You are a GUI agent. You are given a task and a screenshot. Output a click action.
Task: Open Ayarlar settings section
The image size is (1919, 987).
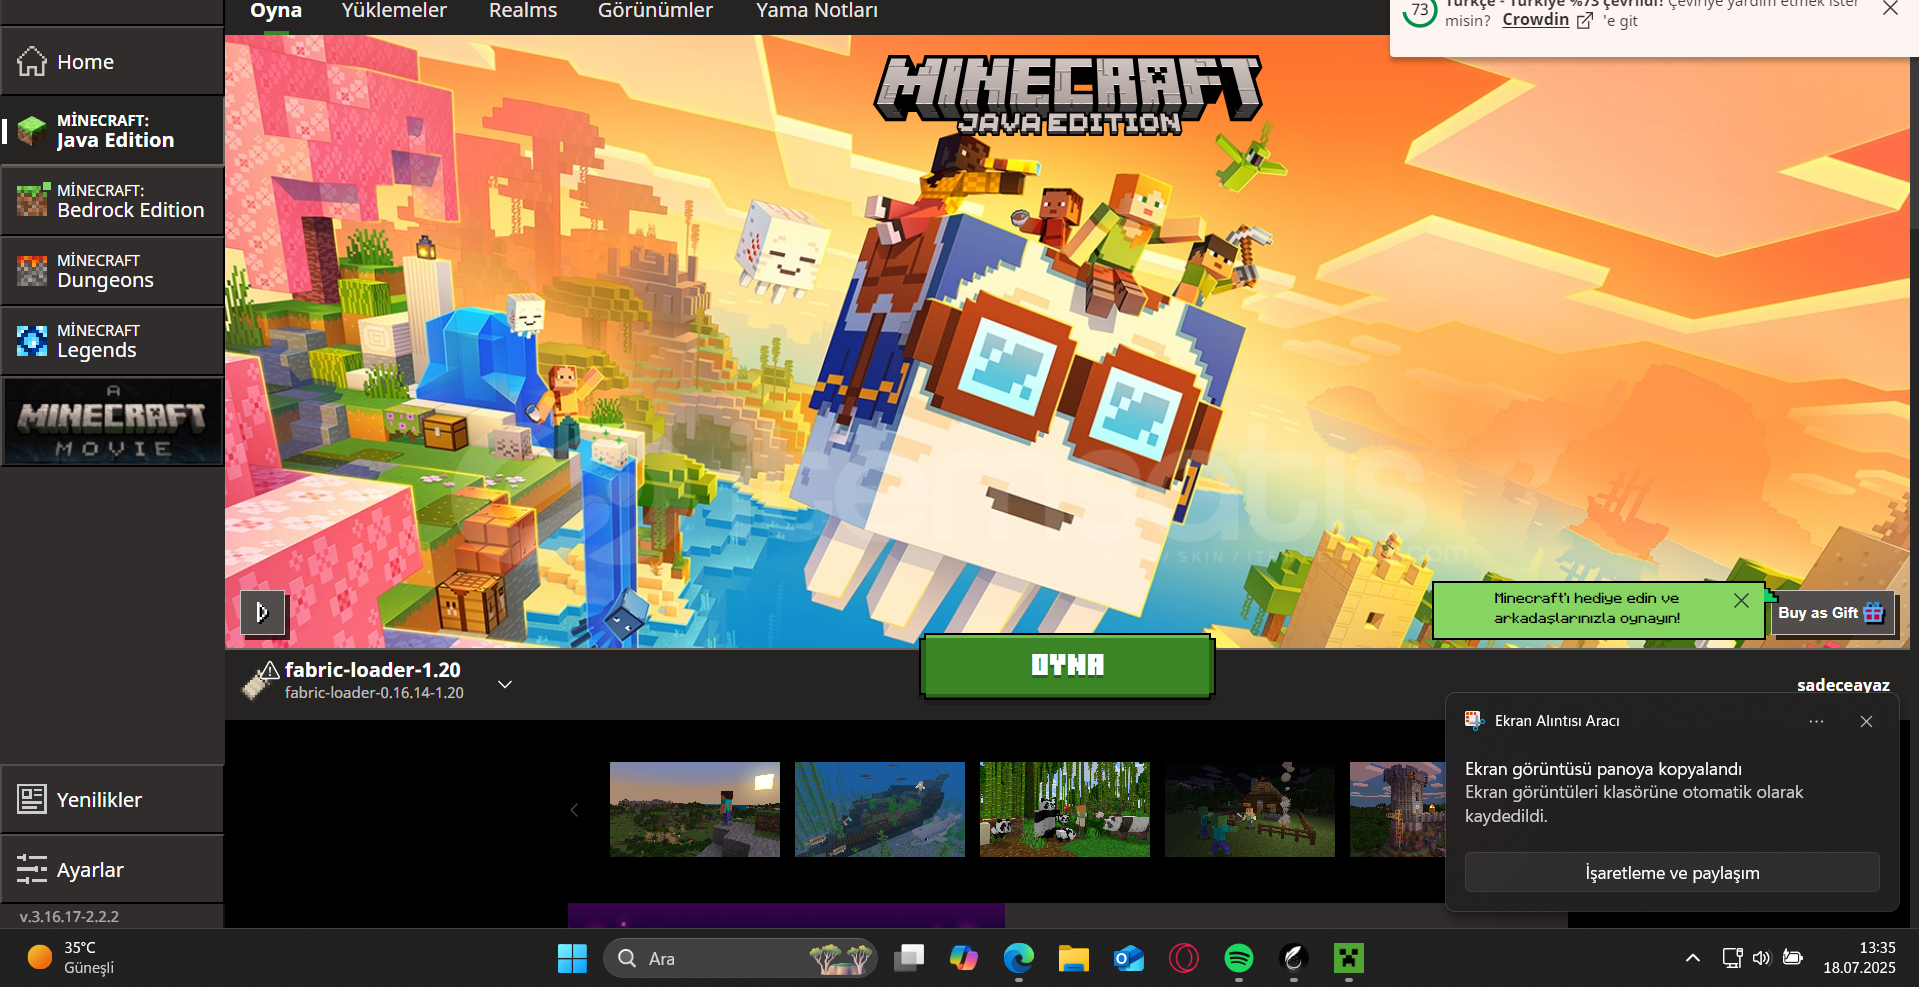pos(112,870)
